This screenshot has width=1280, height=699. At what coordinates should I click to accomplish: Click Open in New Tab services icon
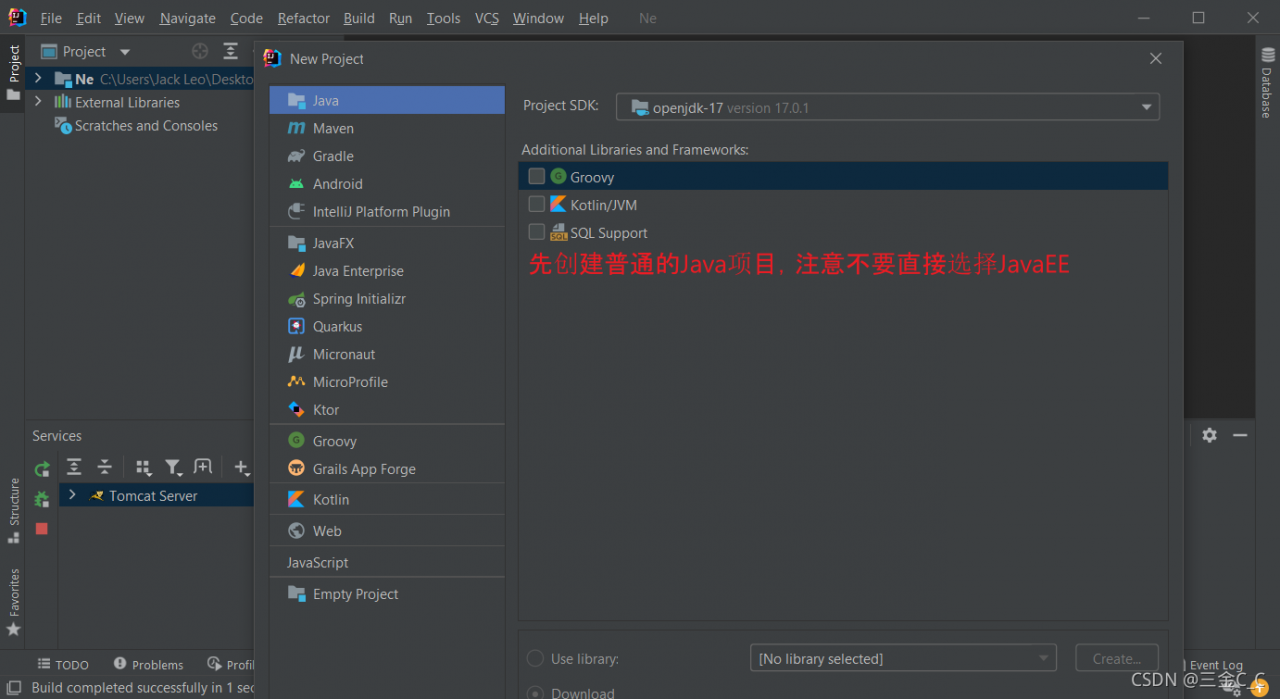tap(203, 467)
